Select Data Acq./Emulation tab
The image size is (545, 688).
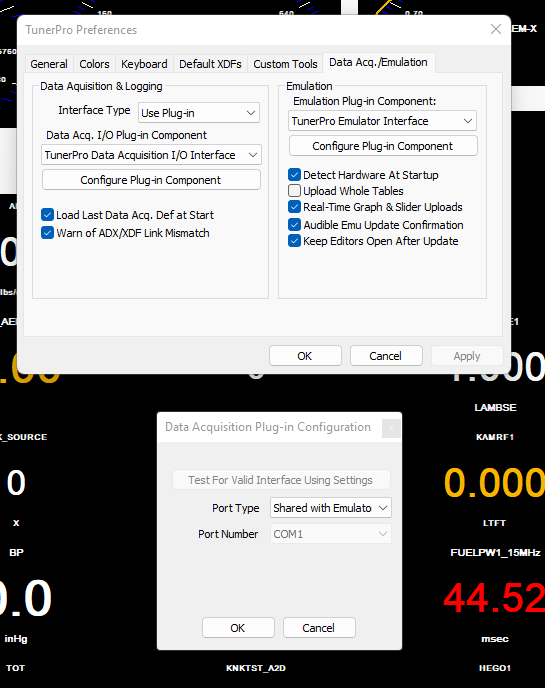pyautogui.click(x=378, y=62)
